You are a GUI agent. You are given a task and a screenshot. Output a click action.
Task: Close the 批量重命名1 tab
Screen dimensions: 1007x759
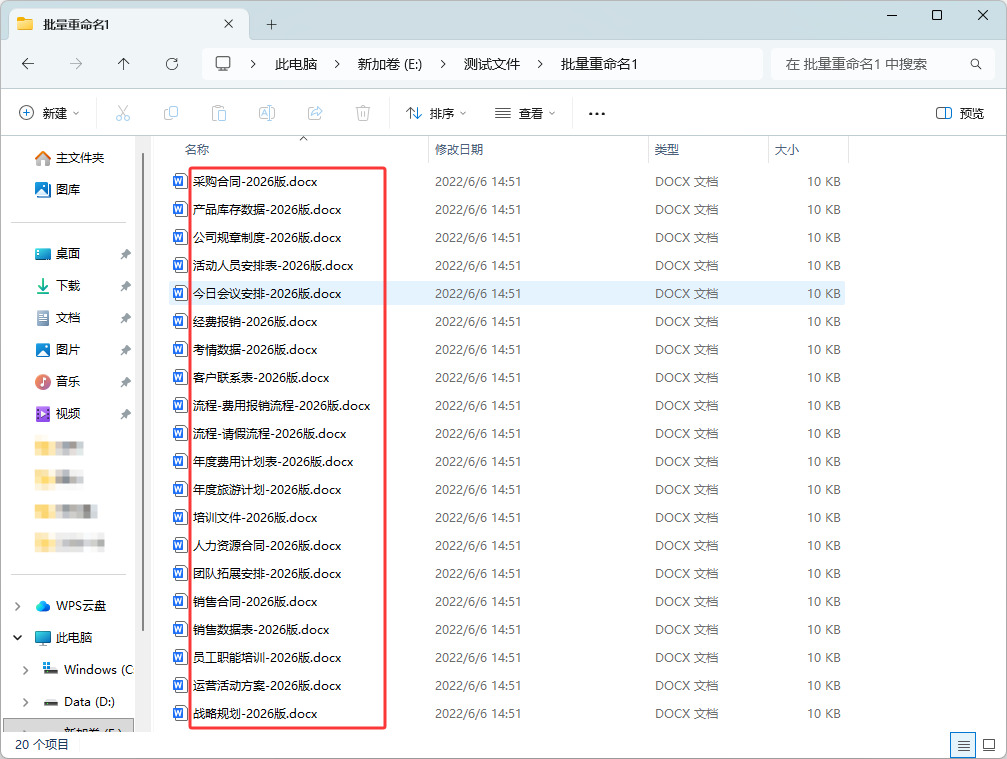229,24
